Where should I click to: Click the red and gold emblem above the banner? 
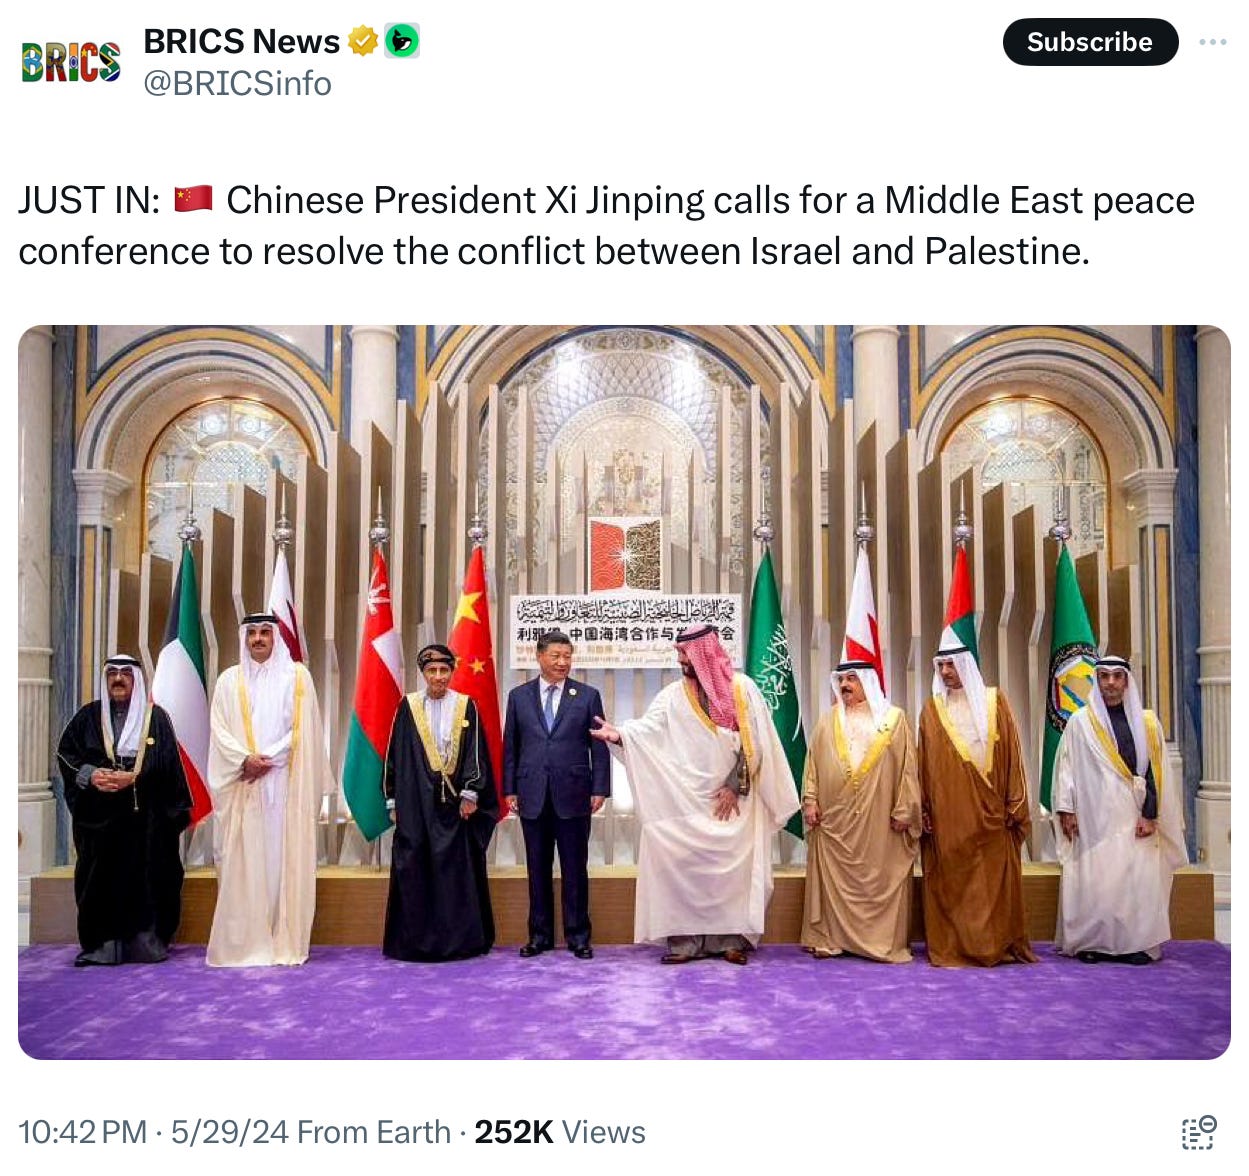point(625,553)
